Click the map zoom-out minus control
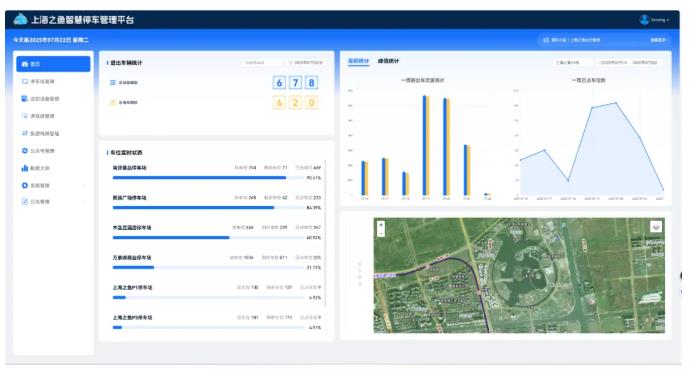The height and width of the screenshot is (373, 693). [381, 233]
